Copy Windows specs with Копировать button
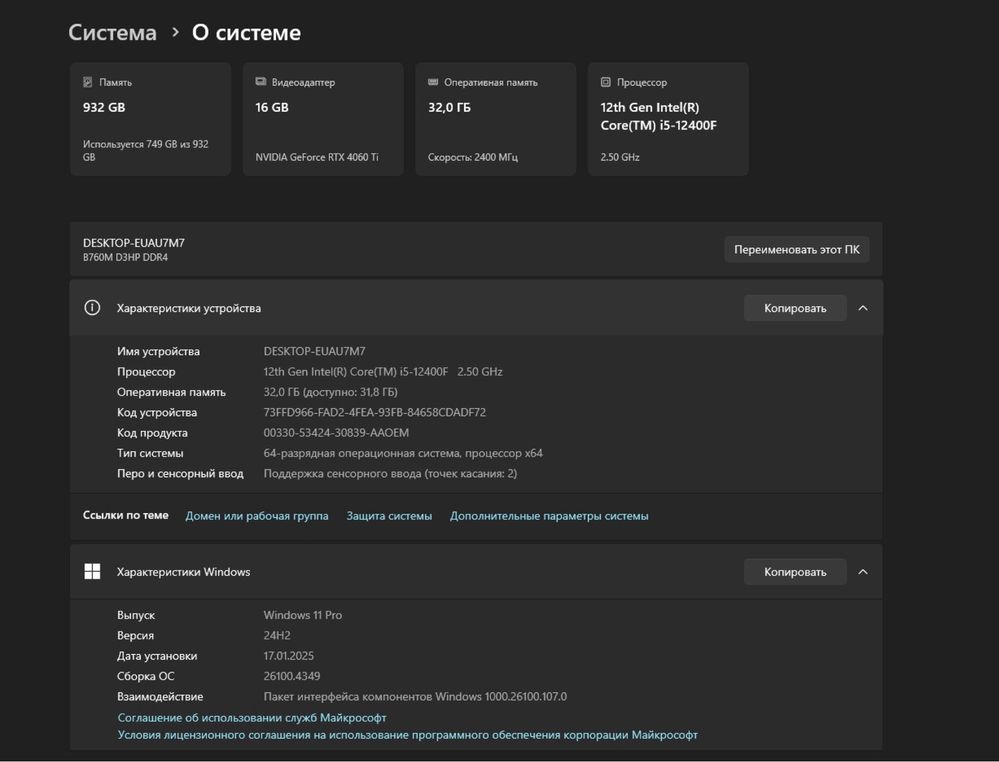The width and height of the screenshot is (999, 762). pyautogui.click(x=795, y=572)
